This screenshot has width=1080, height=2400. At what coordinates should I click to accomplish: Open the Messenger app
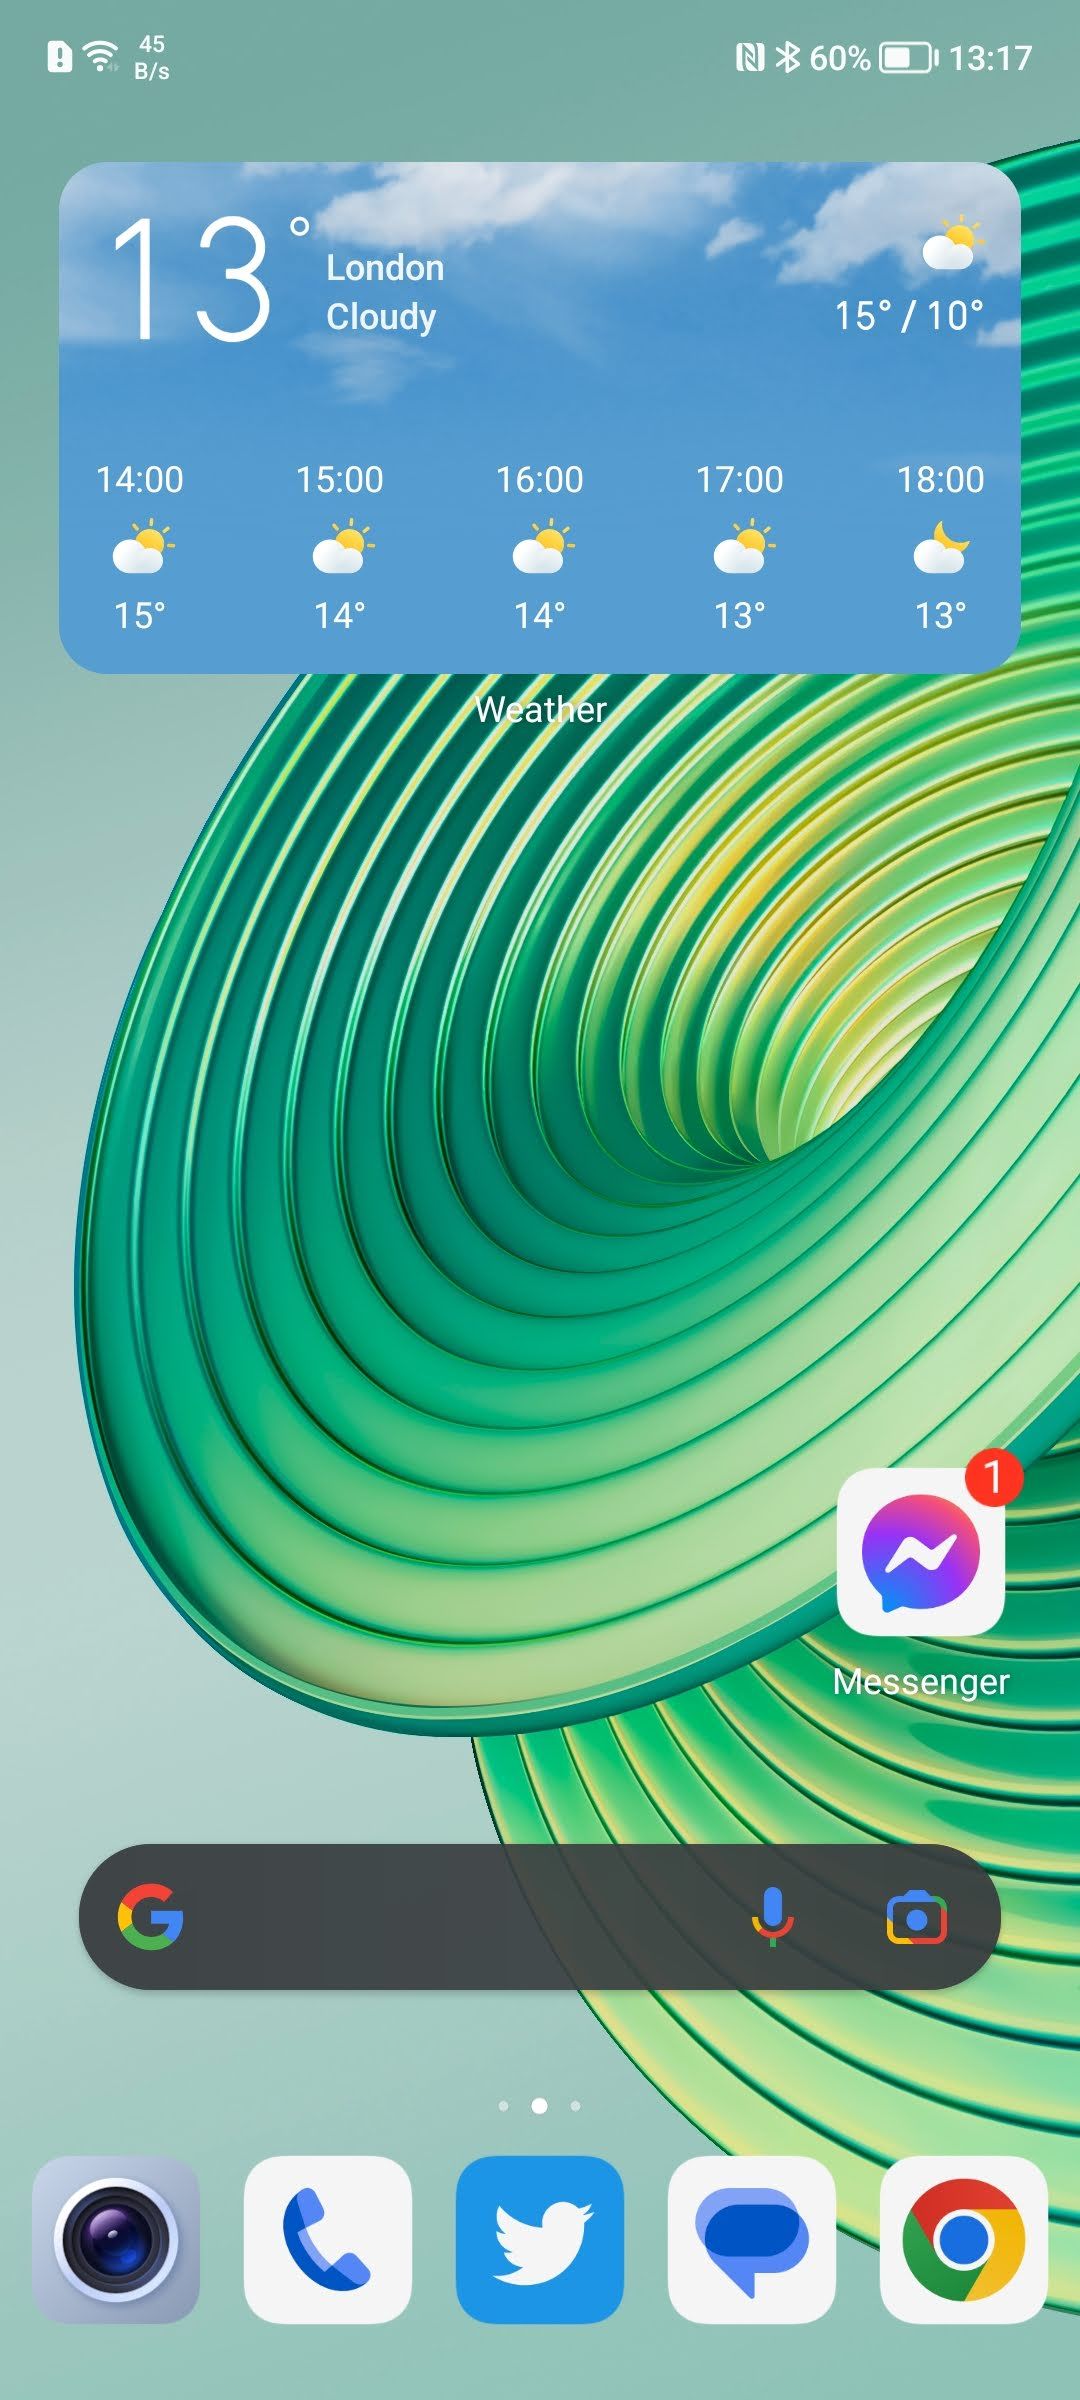[920, 1552]
